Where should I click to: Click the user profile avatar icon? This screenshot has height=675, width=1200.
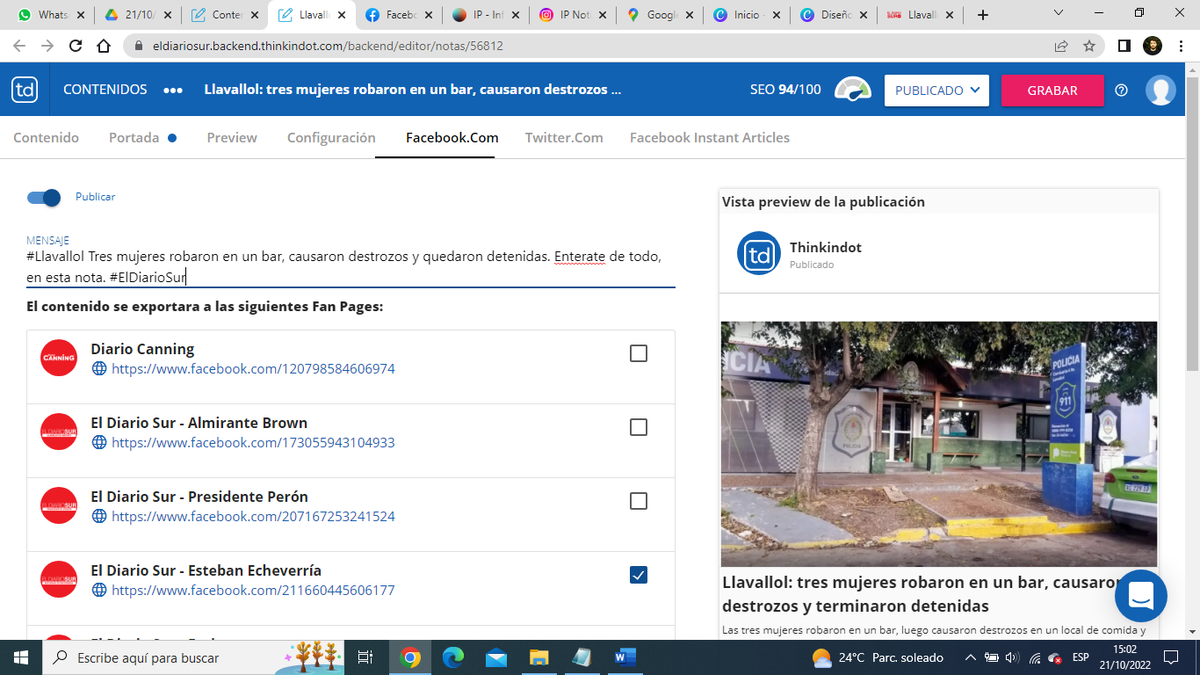pyautogui.click(x=1160, y=90)
